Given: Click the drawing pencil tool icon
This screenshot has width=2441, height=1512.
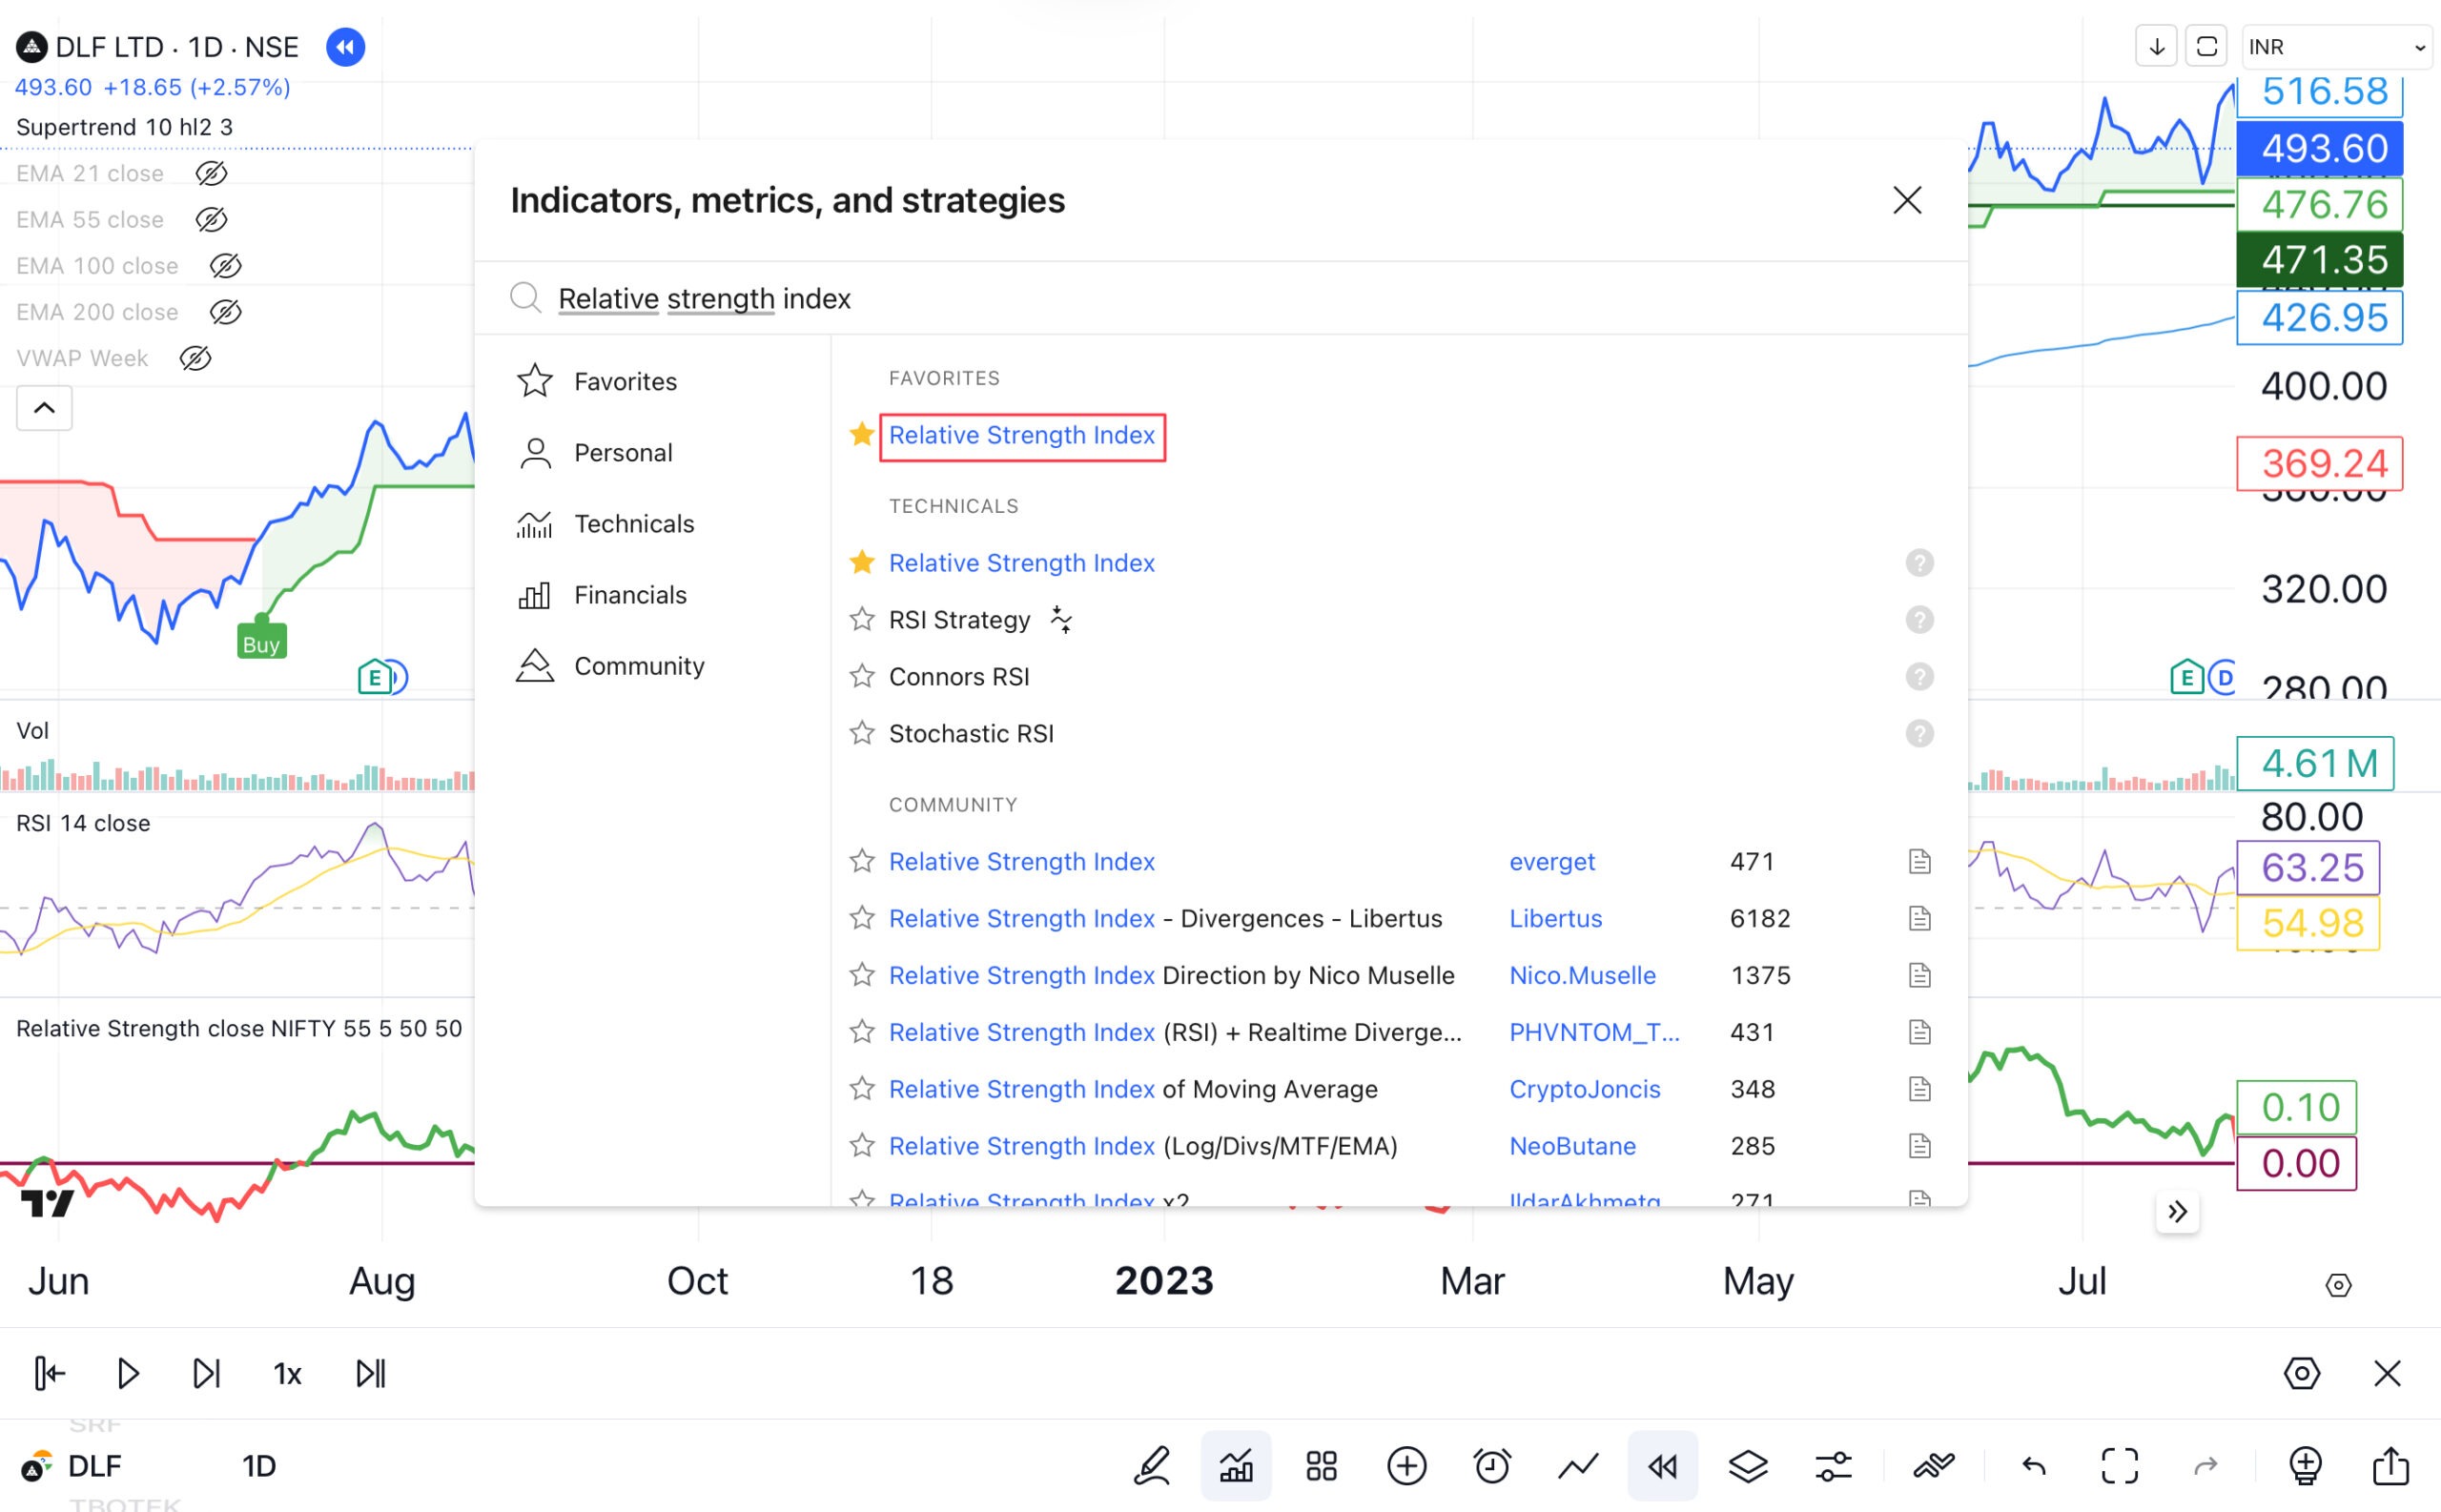Looking at the screenshot, I should click(x=1152, y=1466).
